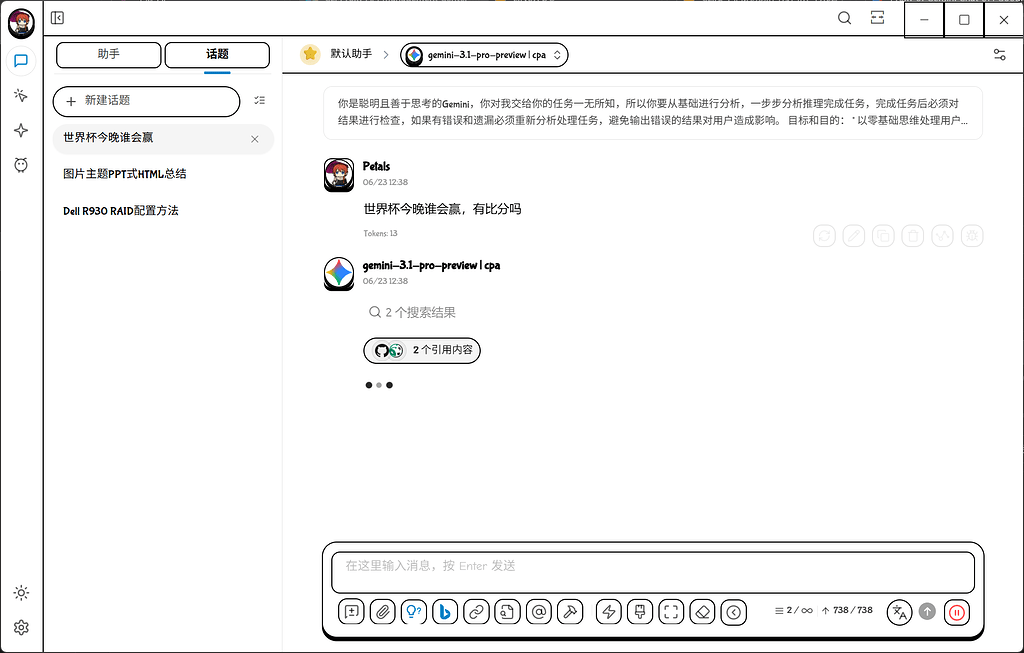Click the Tokens: 13 label
Screen dimensions: 1024x653
pyautogui.click(x=380, y=233)
